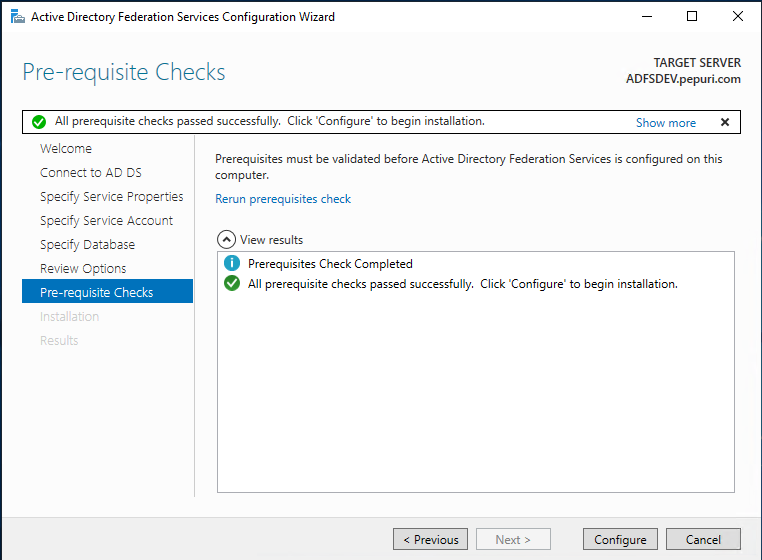Click the 'Pre-requisite Checks' page heading

[124, 72]
